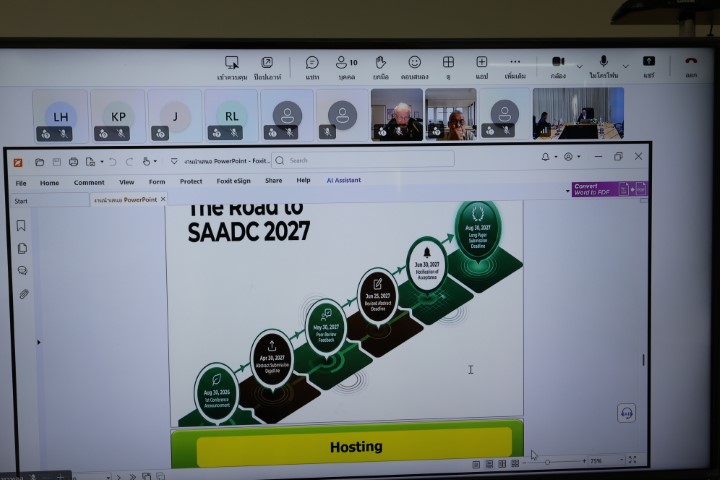The height and width of the screenshot is (480, 720).
Task: Open the support headset chat icon
Action: [627, 412]
